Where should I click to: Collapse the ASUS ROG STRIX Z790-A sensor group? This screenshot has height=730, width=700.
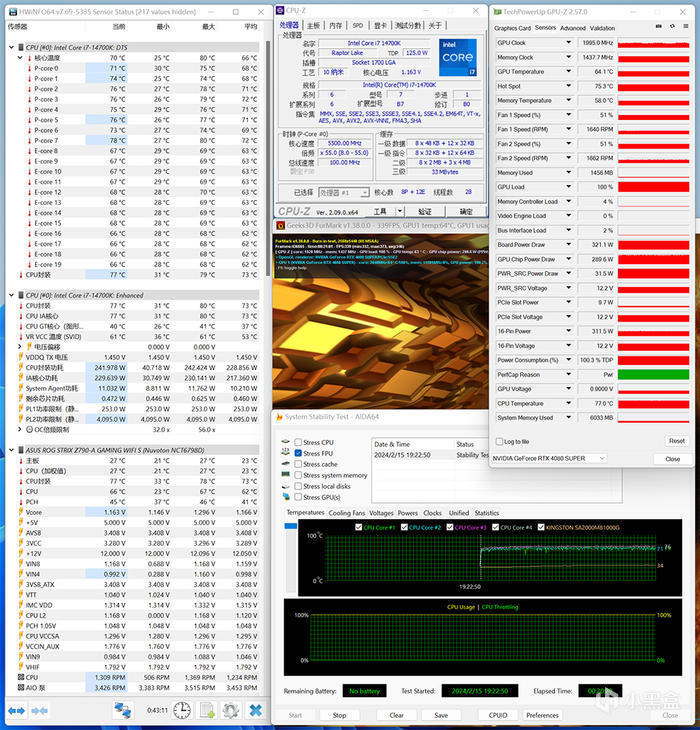point(10,450)
